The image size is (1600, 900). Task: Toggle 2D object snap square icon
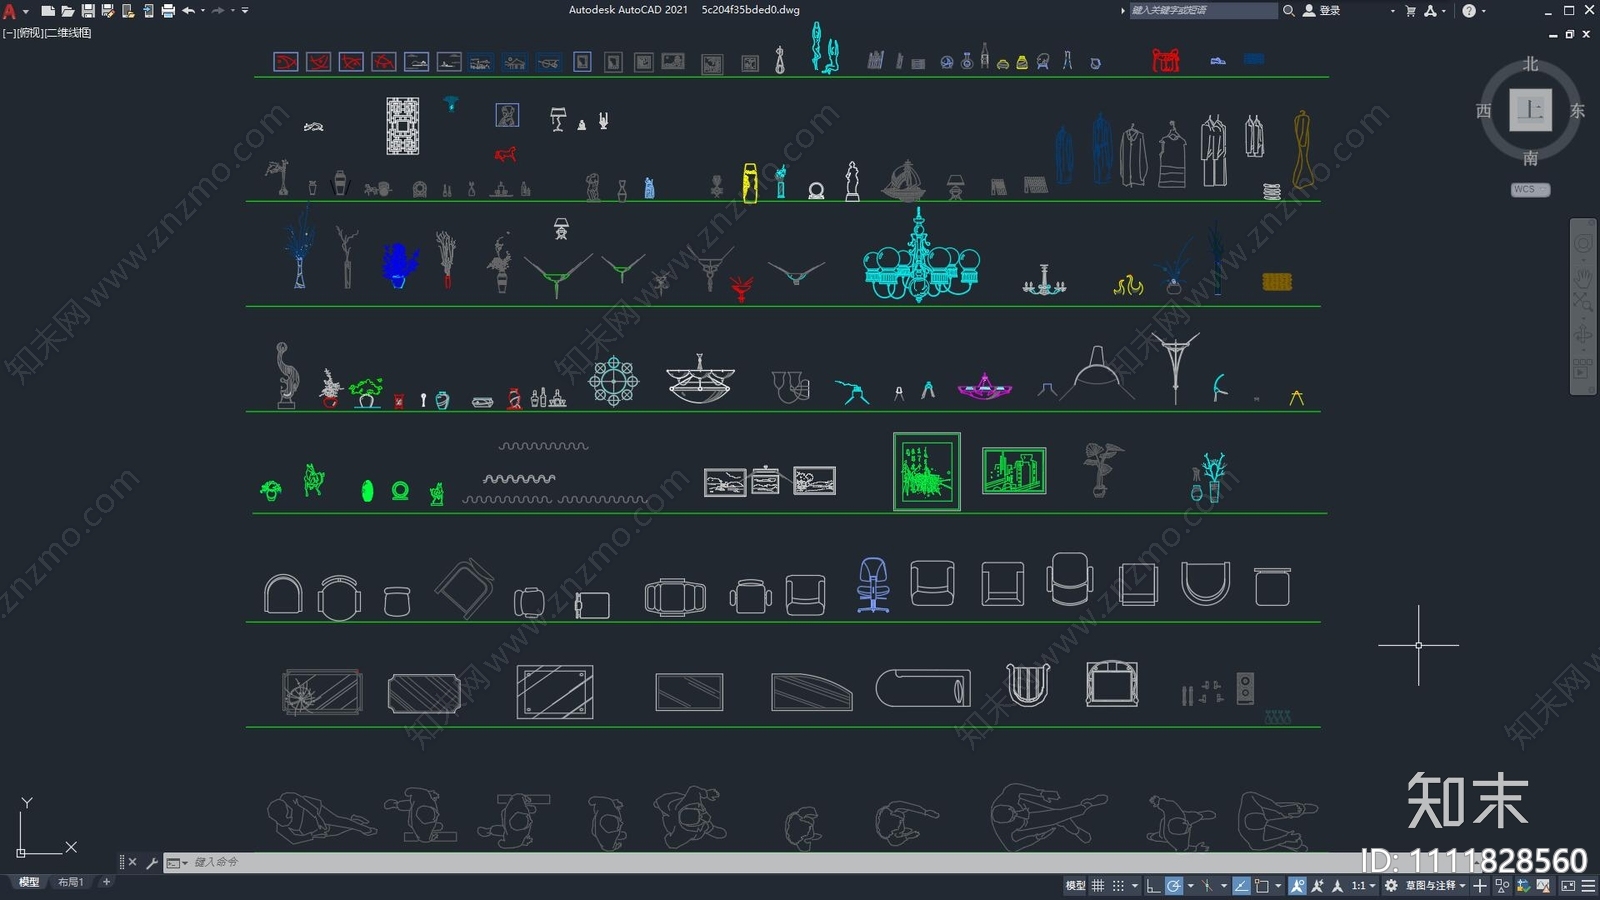coord(1262,886)
